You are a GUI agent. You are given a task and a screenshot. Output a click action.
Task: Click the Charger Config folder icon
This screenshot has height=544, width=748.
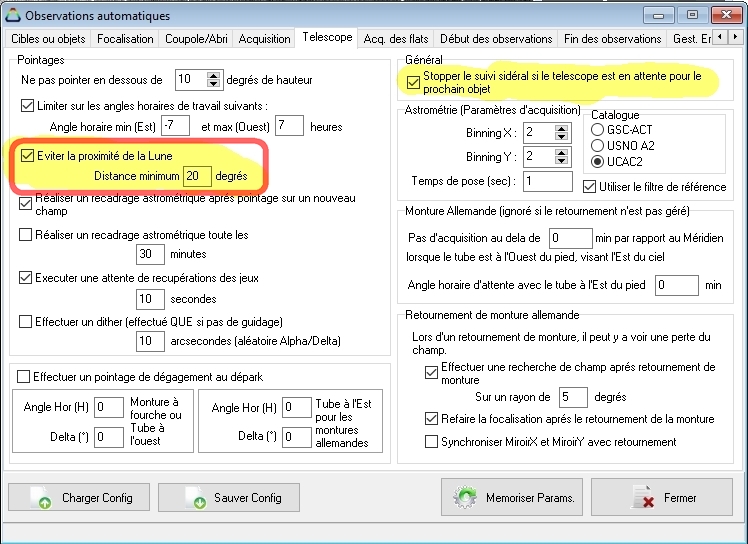[40, 498]
